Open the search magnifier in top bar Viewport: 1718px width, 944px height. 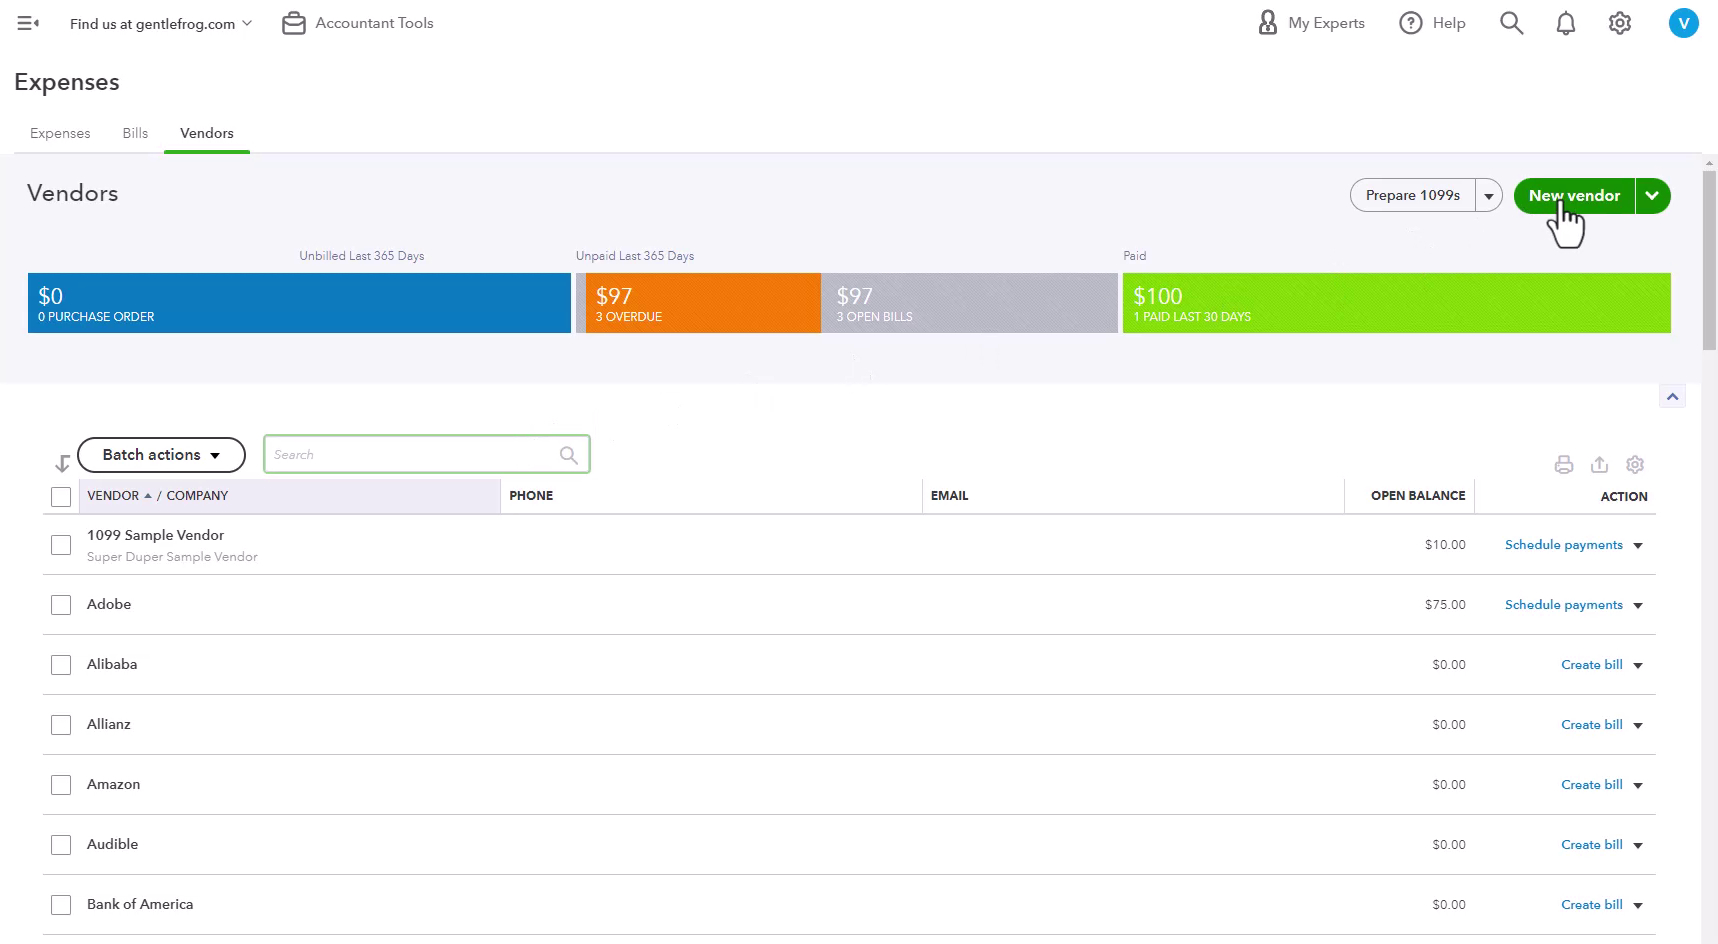1511,23
